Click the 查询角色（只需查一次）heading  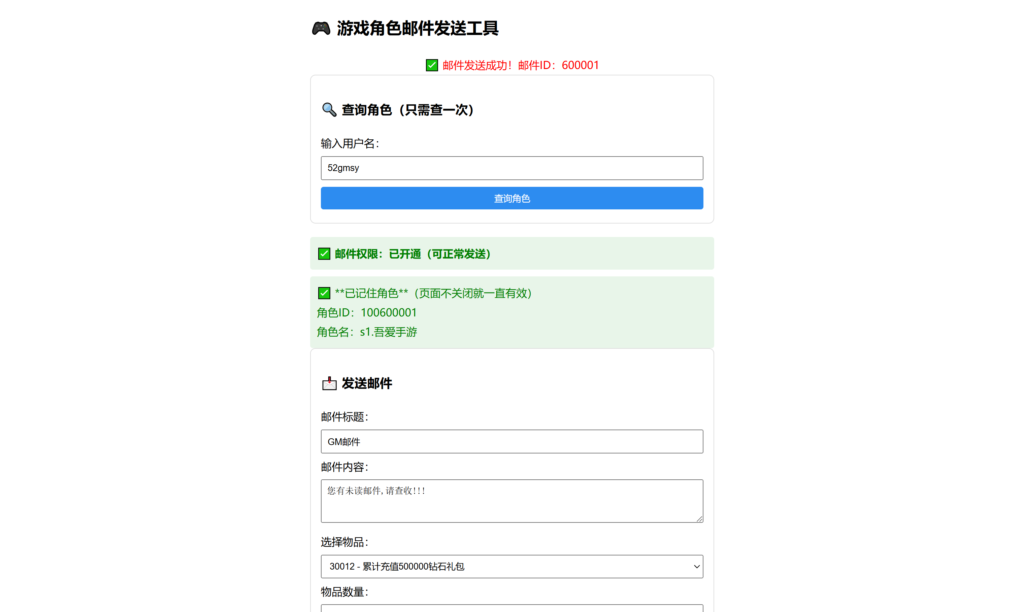(407, 110)
